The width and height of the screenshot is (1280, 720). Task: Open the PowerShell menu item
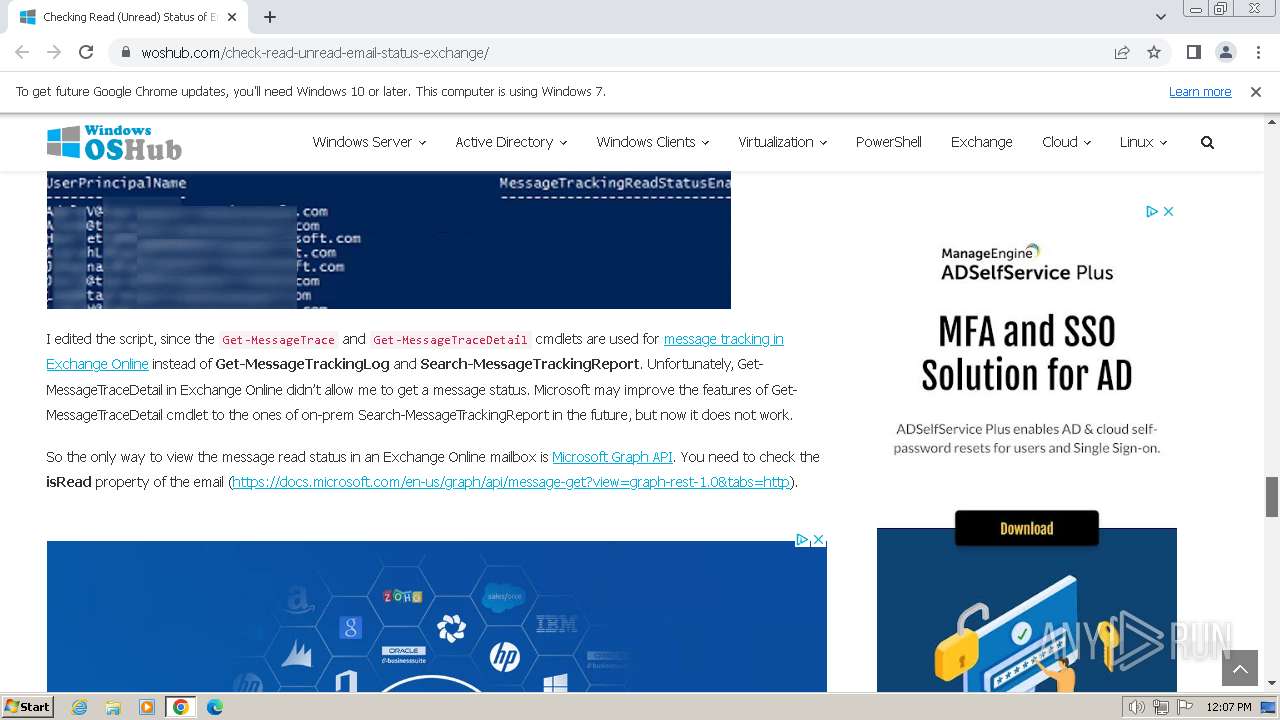[888, 142]
